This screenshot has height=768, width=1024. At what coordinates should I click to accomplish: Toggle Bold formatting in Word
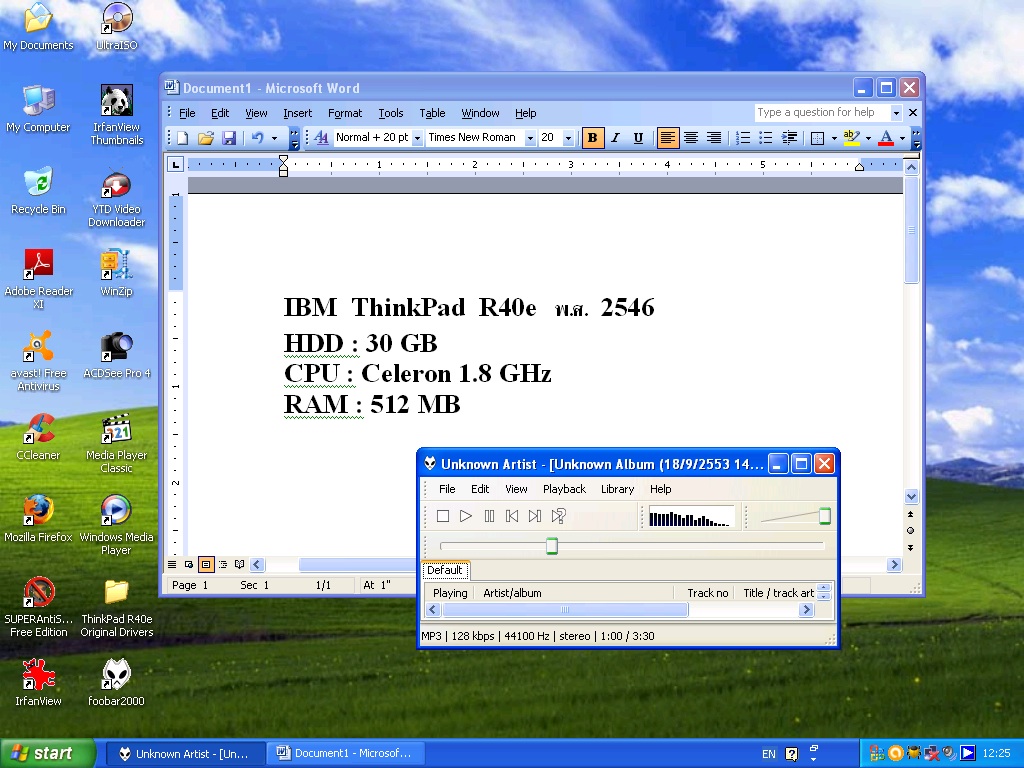pos(592,138)
